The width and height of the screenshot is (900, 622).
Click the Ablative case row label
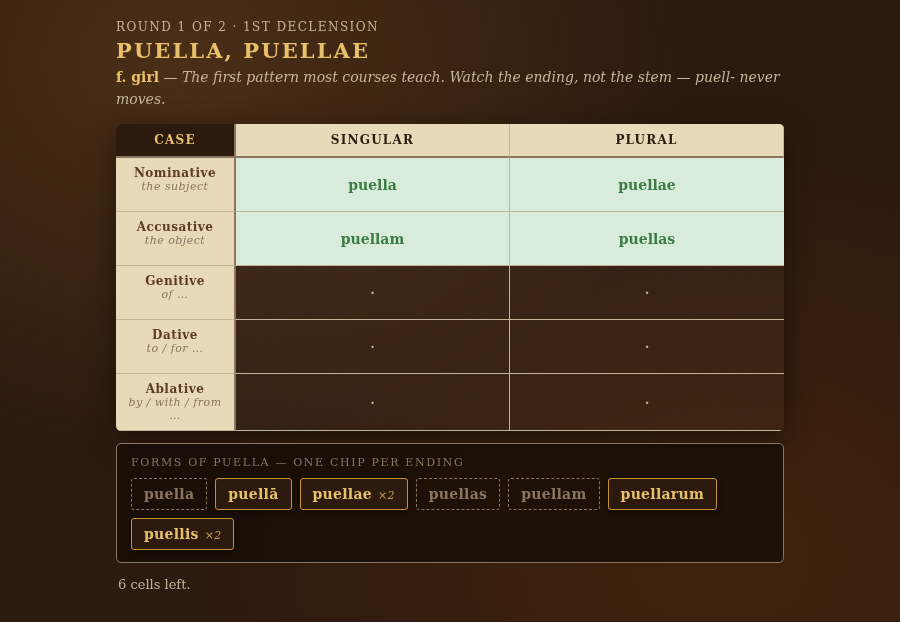[175, 402]
